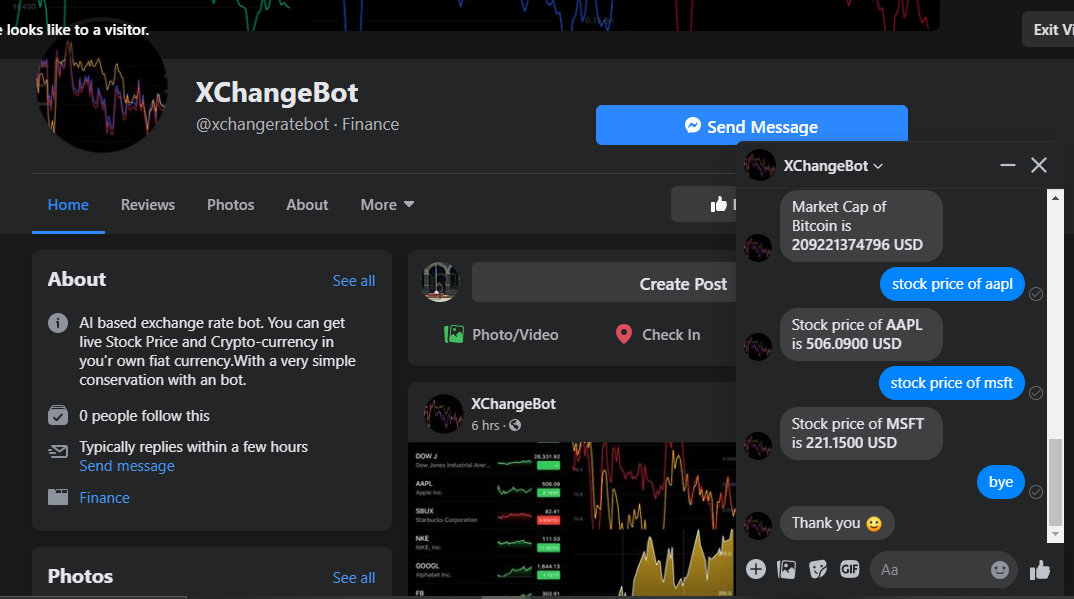Open the Reviews tab

tap(147, 205)
